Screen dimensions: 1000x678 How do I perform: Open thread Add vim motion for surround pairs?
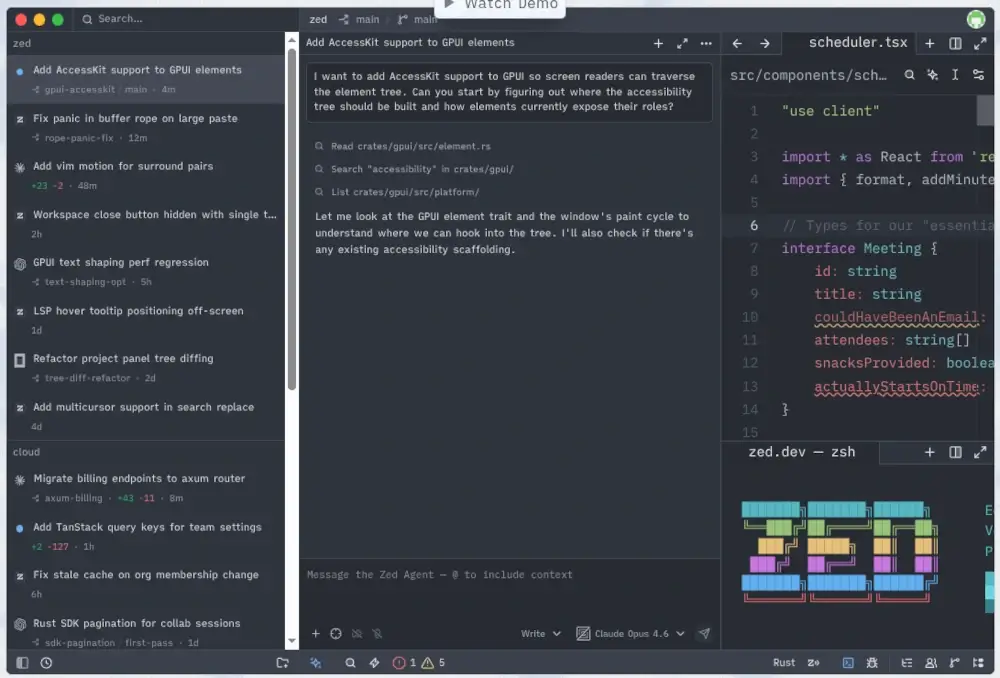[146, 175]
